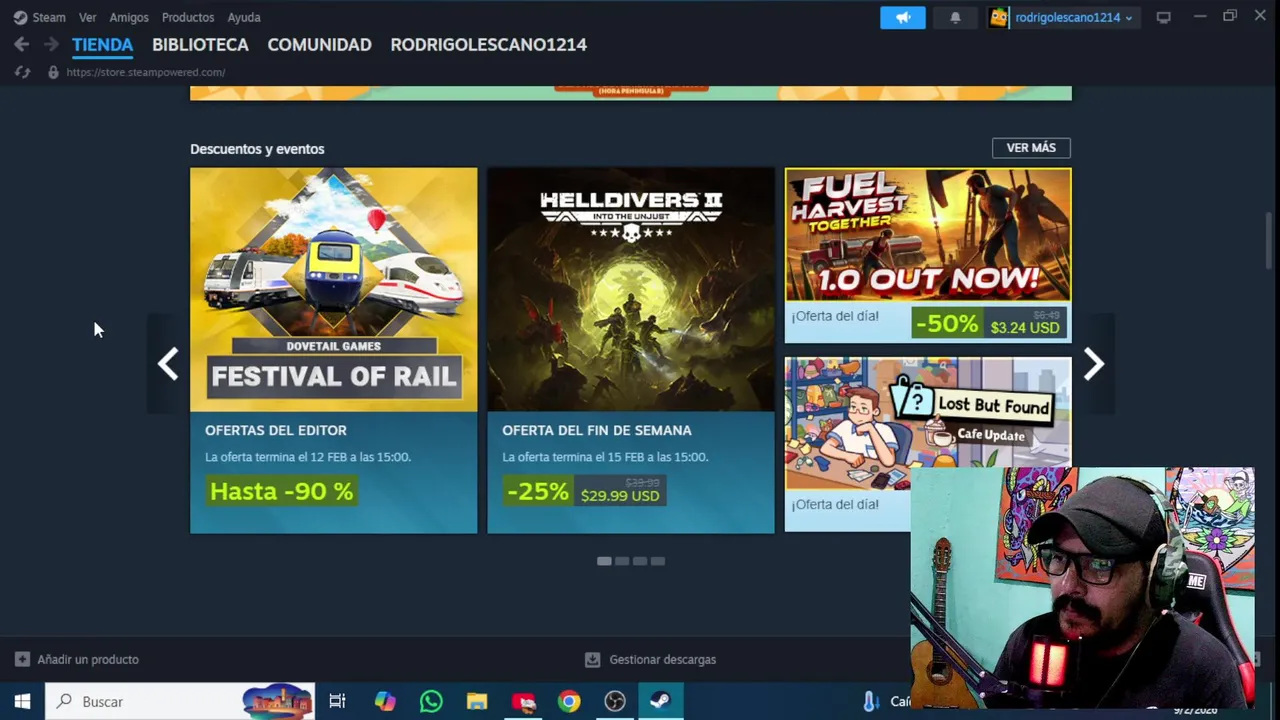Image resolution: width=1280 pixels, height=720 pixels.
Task: Switch to the BIBLIOTECA tab
Action: (x=200, y=44)
